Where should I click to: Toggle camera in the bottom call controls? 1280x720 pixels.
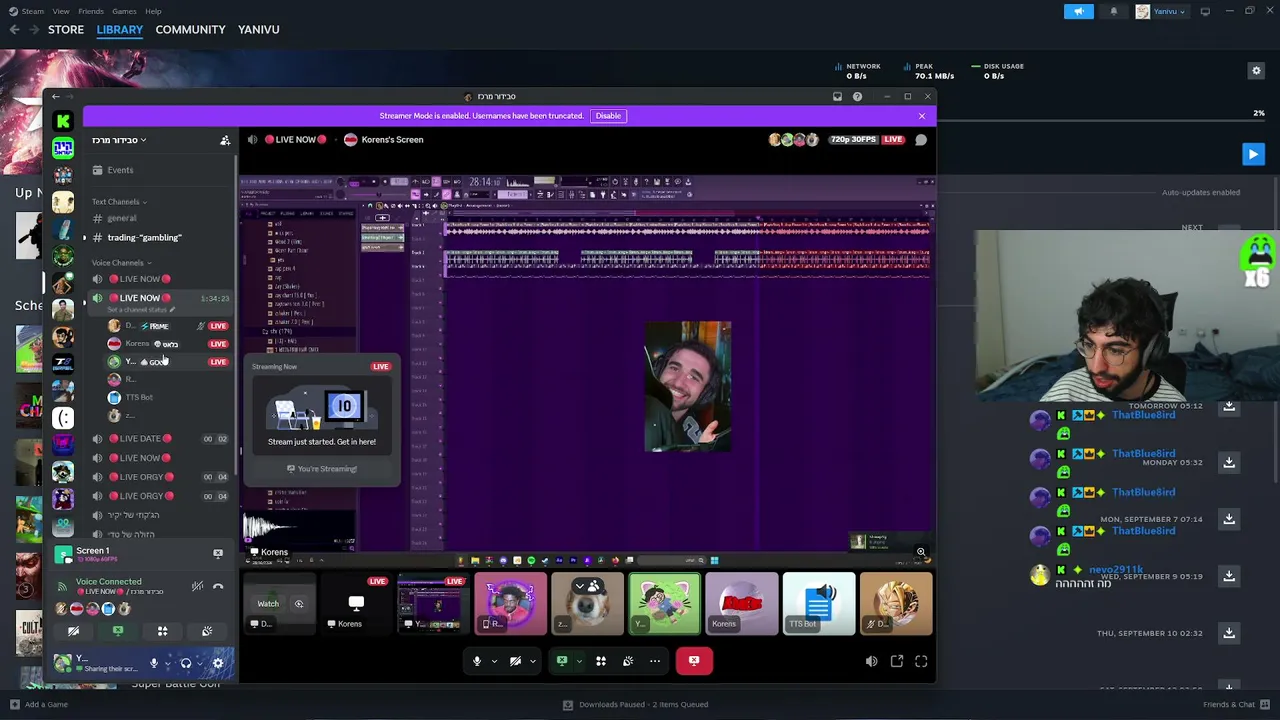tap(515, 661)
